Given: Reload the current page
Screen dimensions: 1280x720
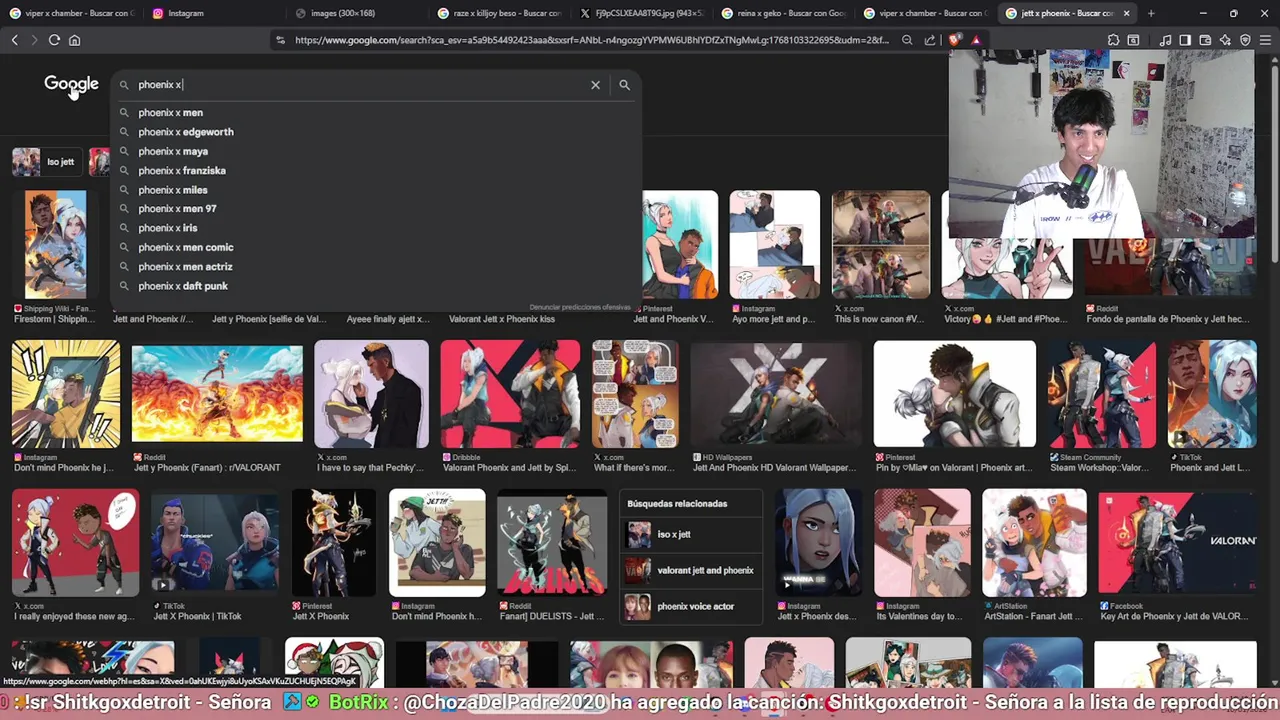Looking at the screenshot, I should (54, 40).
